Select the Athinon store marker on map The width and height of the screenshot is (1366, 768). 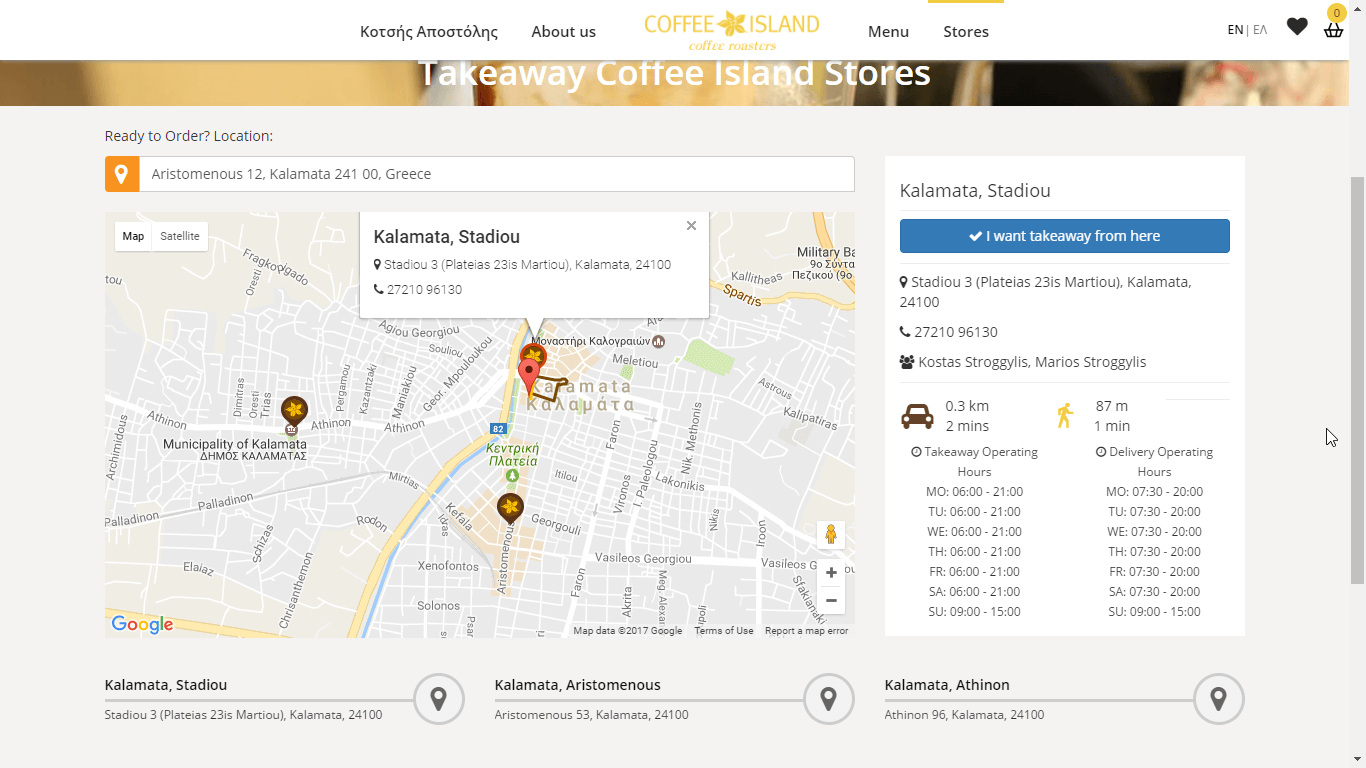294,411
